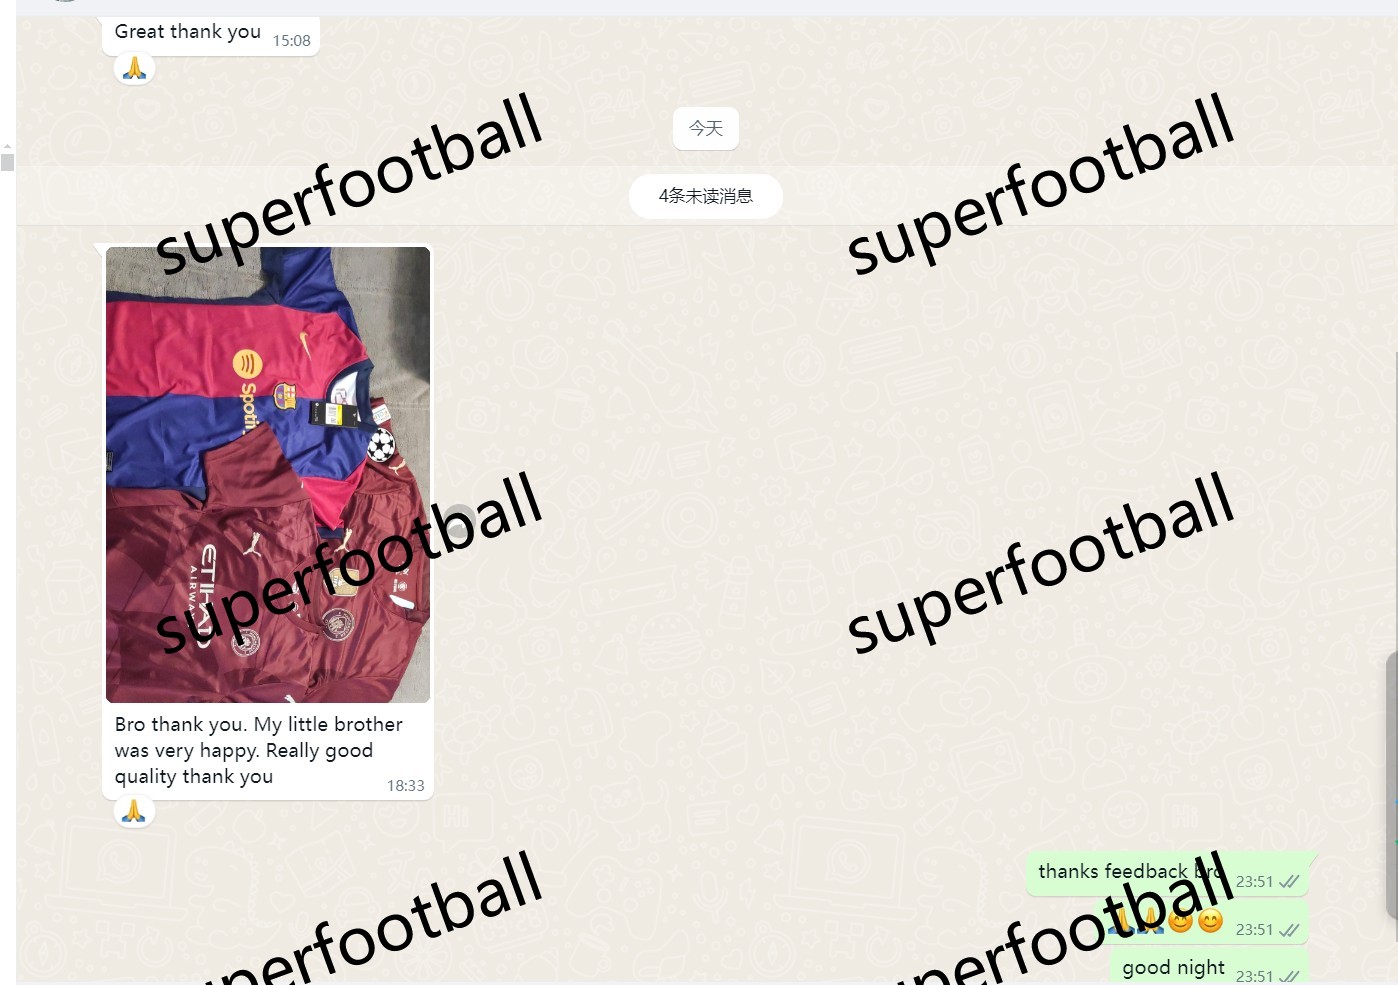Click the praying hands reaction under 'Great thank you'

(134, 68)
